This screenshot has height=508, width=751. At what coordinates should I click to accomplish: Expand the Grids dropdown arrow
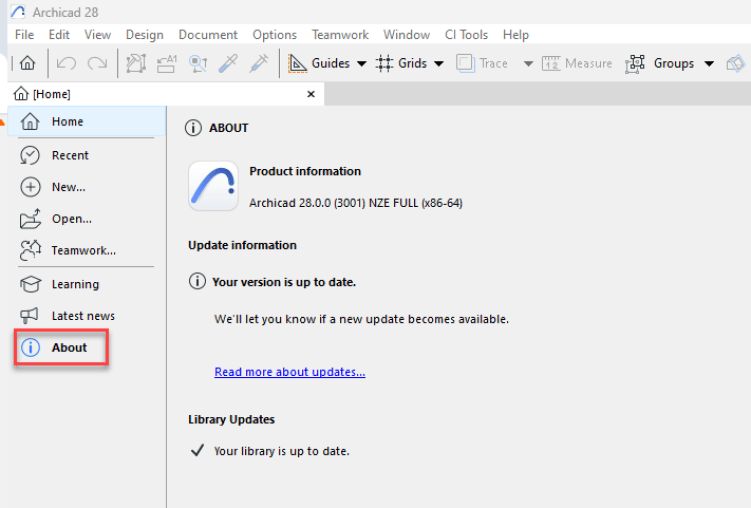coord(438,63)
